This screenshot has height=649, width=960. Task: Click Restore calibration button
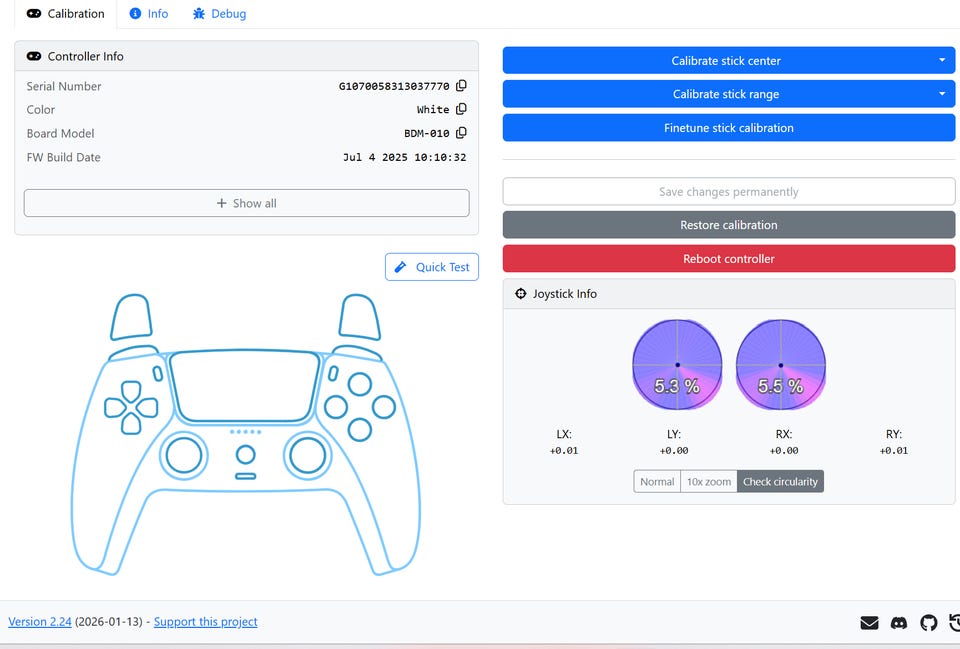[x=729, y=225]
